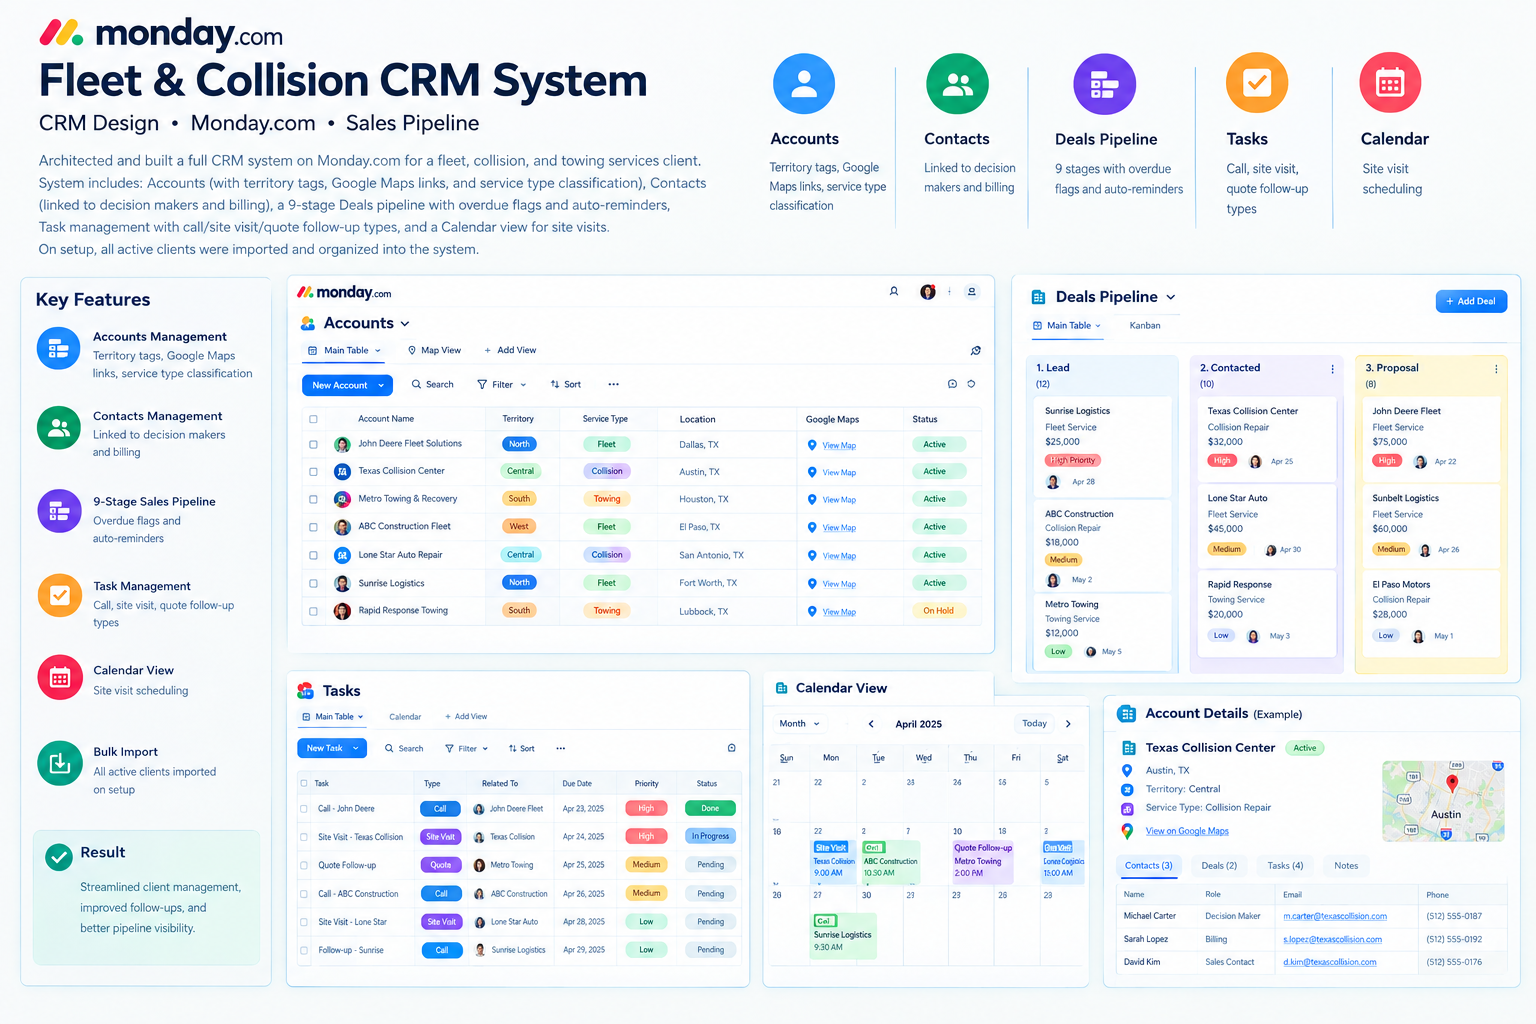Open the Calendar tab in Tasks panel
Image resolution: width=1536 pixels, height=1024 pixels.
coord(405,717)
